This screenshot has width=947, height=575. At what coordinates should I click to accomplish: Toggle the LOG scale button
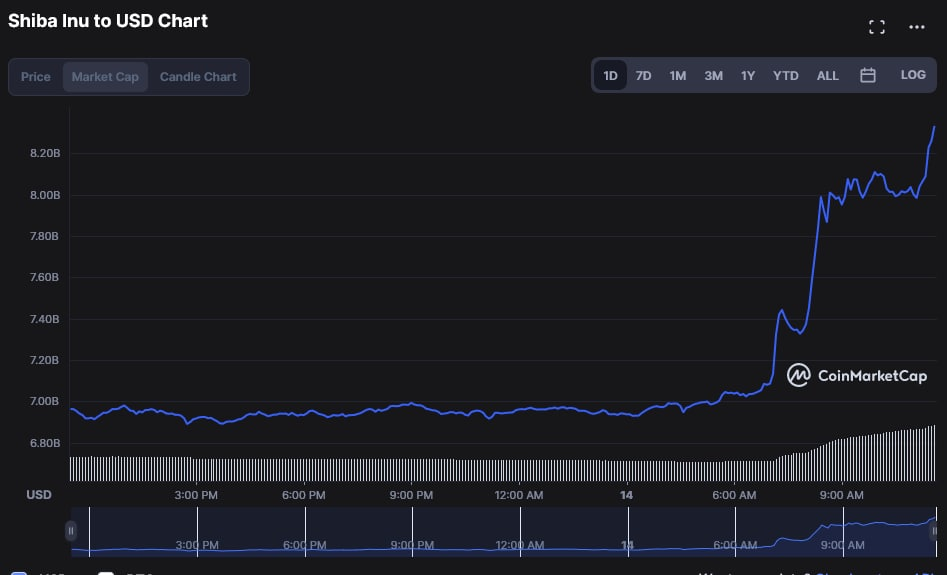(913, 75)
